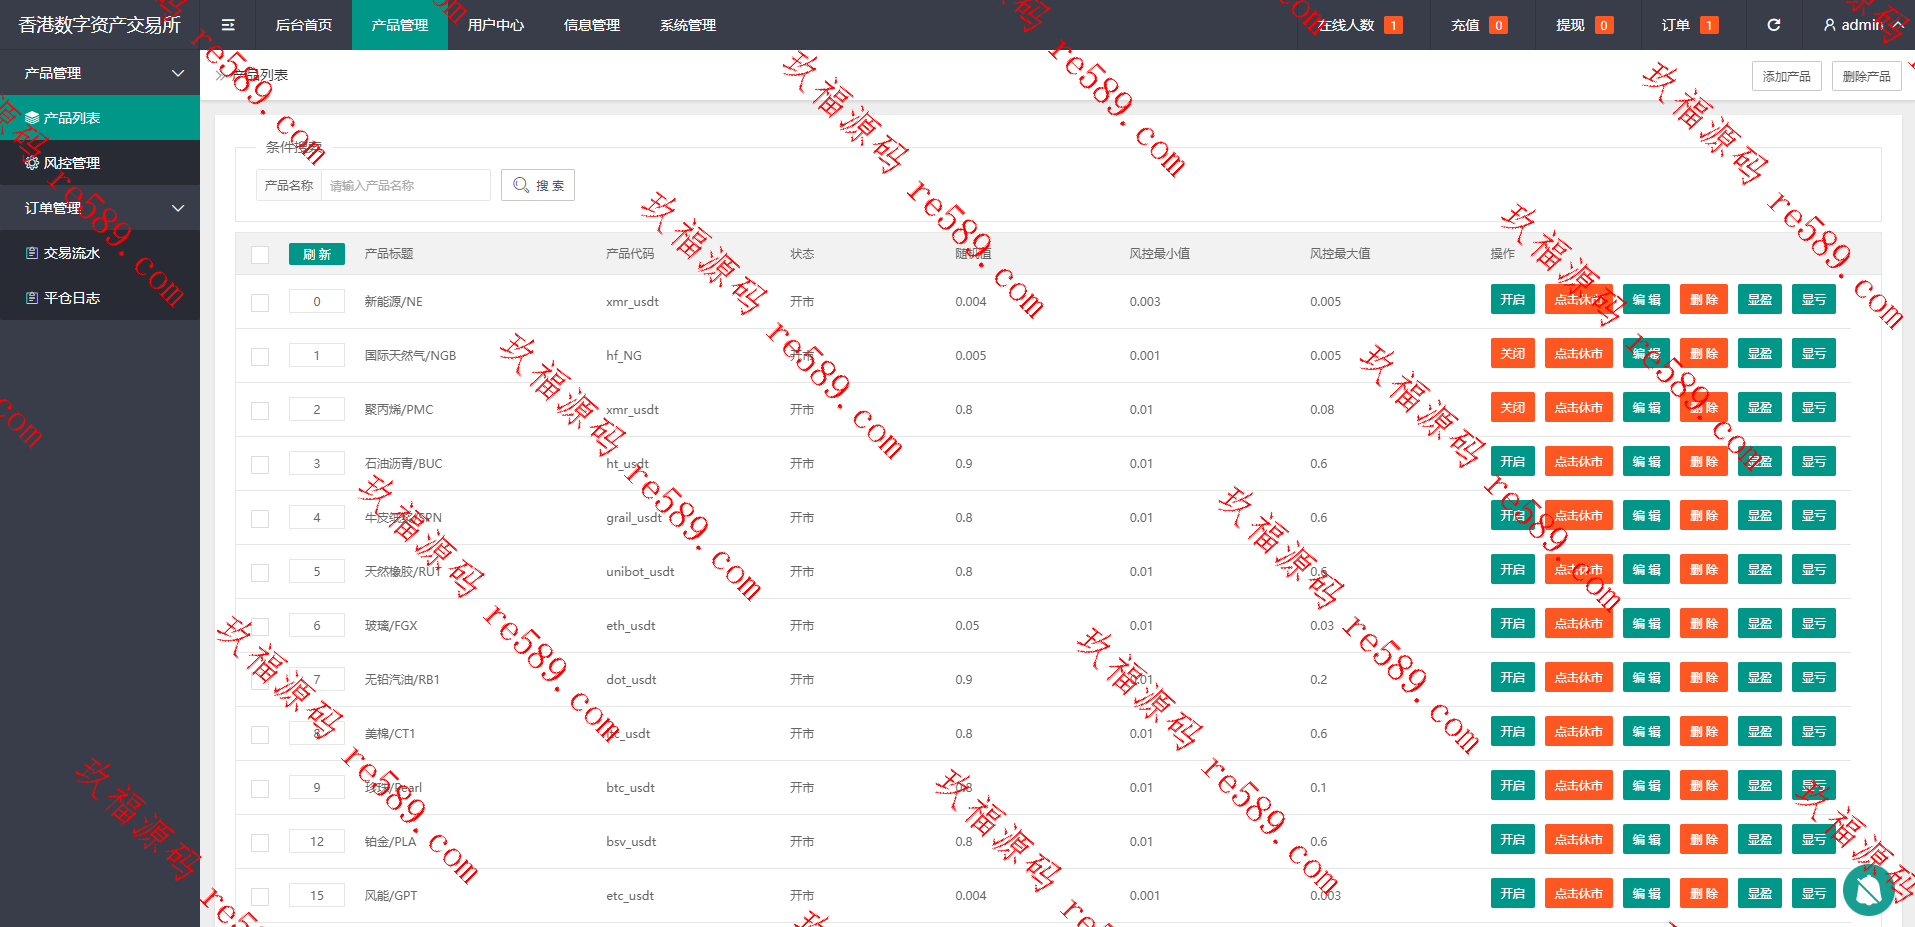Click the green 刷新 button
Image resolution: width=1915 pixels, height=927 pixels.
(317, 254)
